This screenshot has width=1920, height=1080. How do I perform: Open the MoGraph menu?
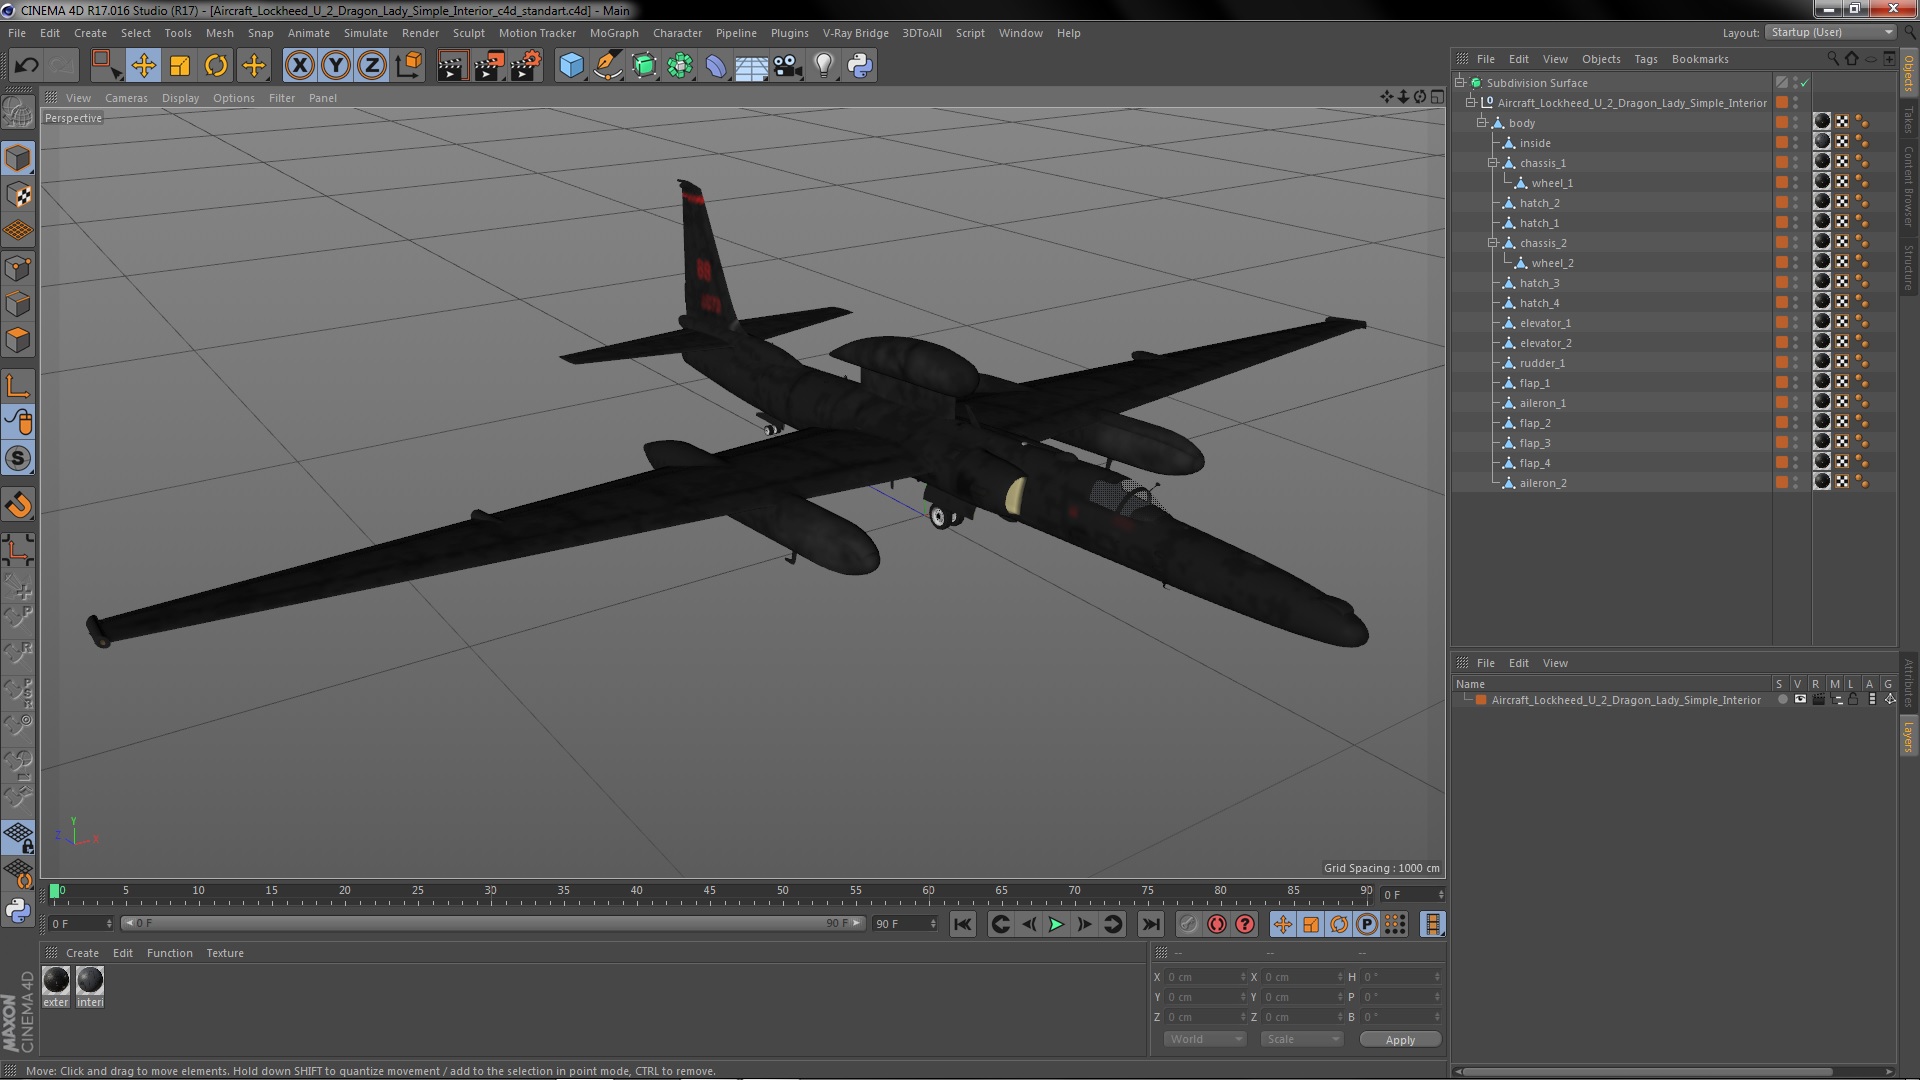[x=614, y=33]
